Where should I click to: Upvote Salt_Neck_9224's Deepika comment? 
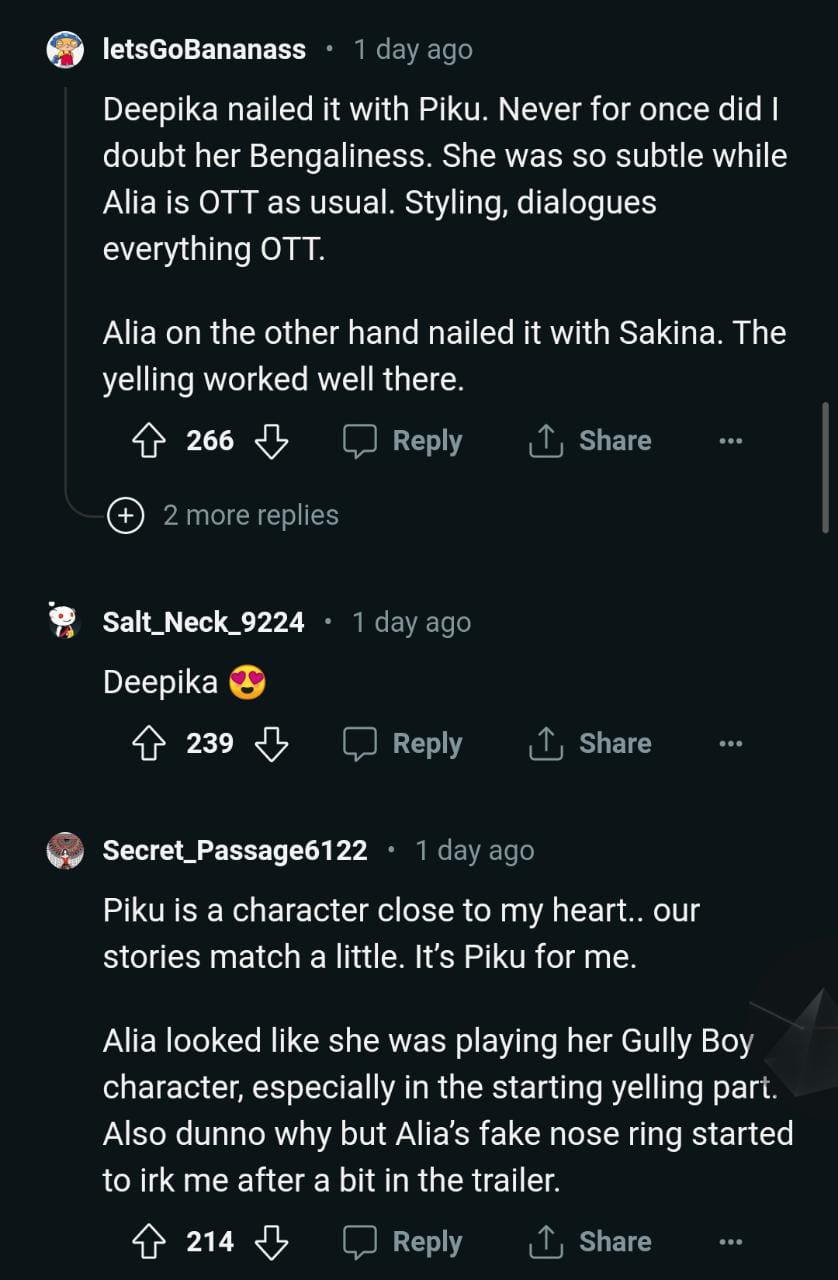click(148, 744)
